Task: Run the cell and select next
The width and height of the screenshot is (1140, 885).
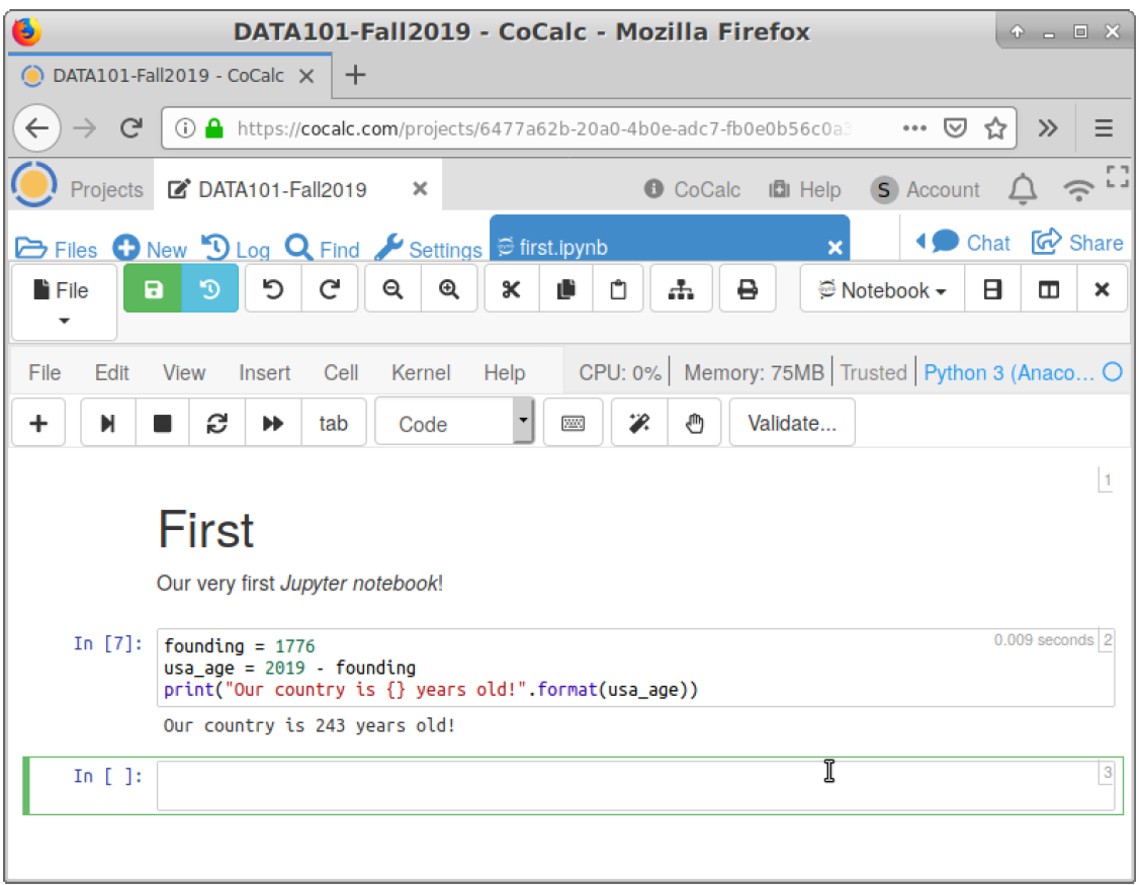Action: click(108, 423)
